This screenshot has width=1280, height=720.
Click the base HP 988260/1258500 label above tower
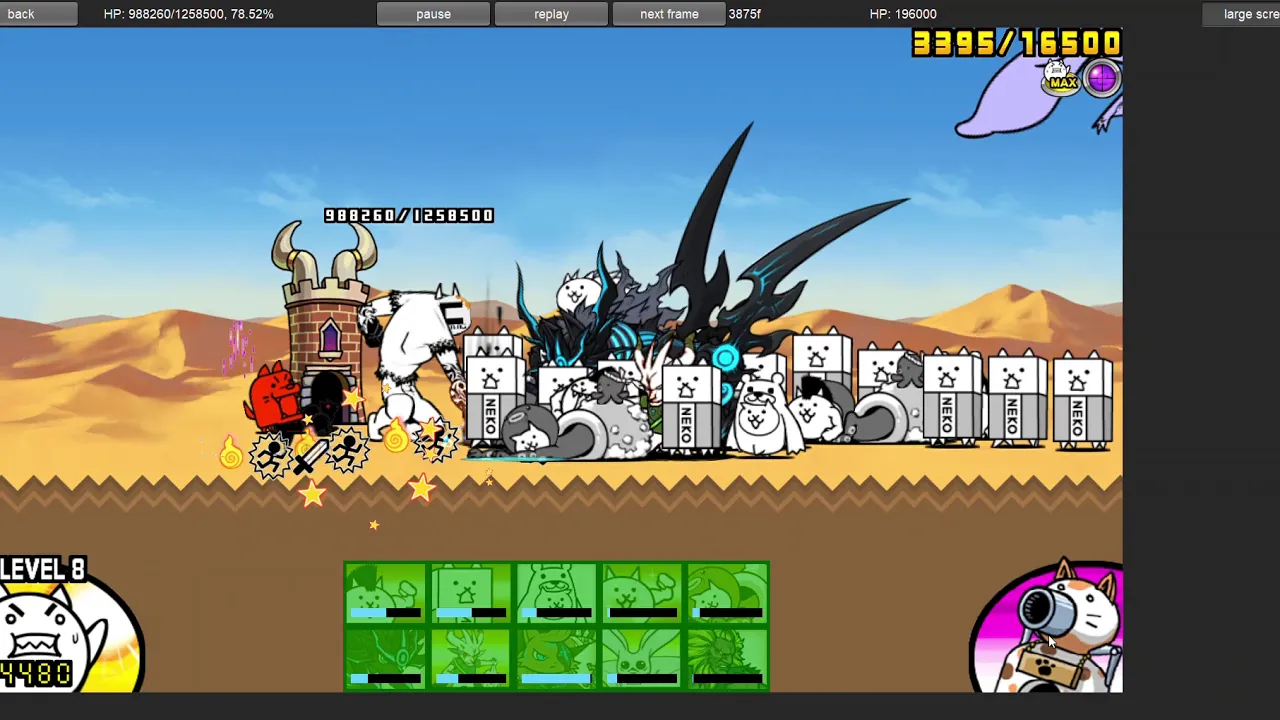408,215
